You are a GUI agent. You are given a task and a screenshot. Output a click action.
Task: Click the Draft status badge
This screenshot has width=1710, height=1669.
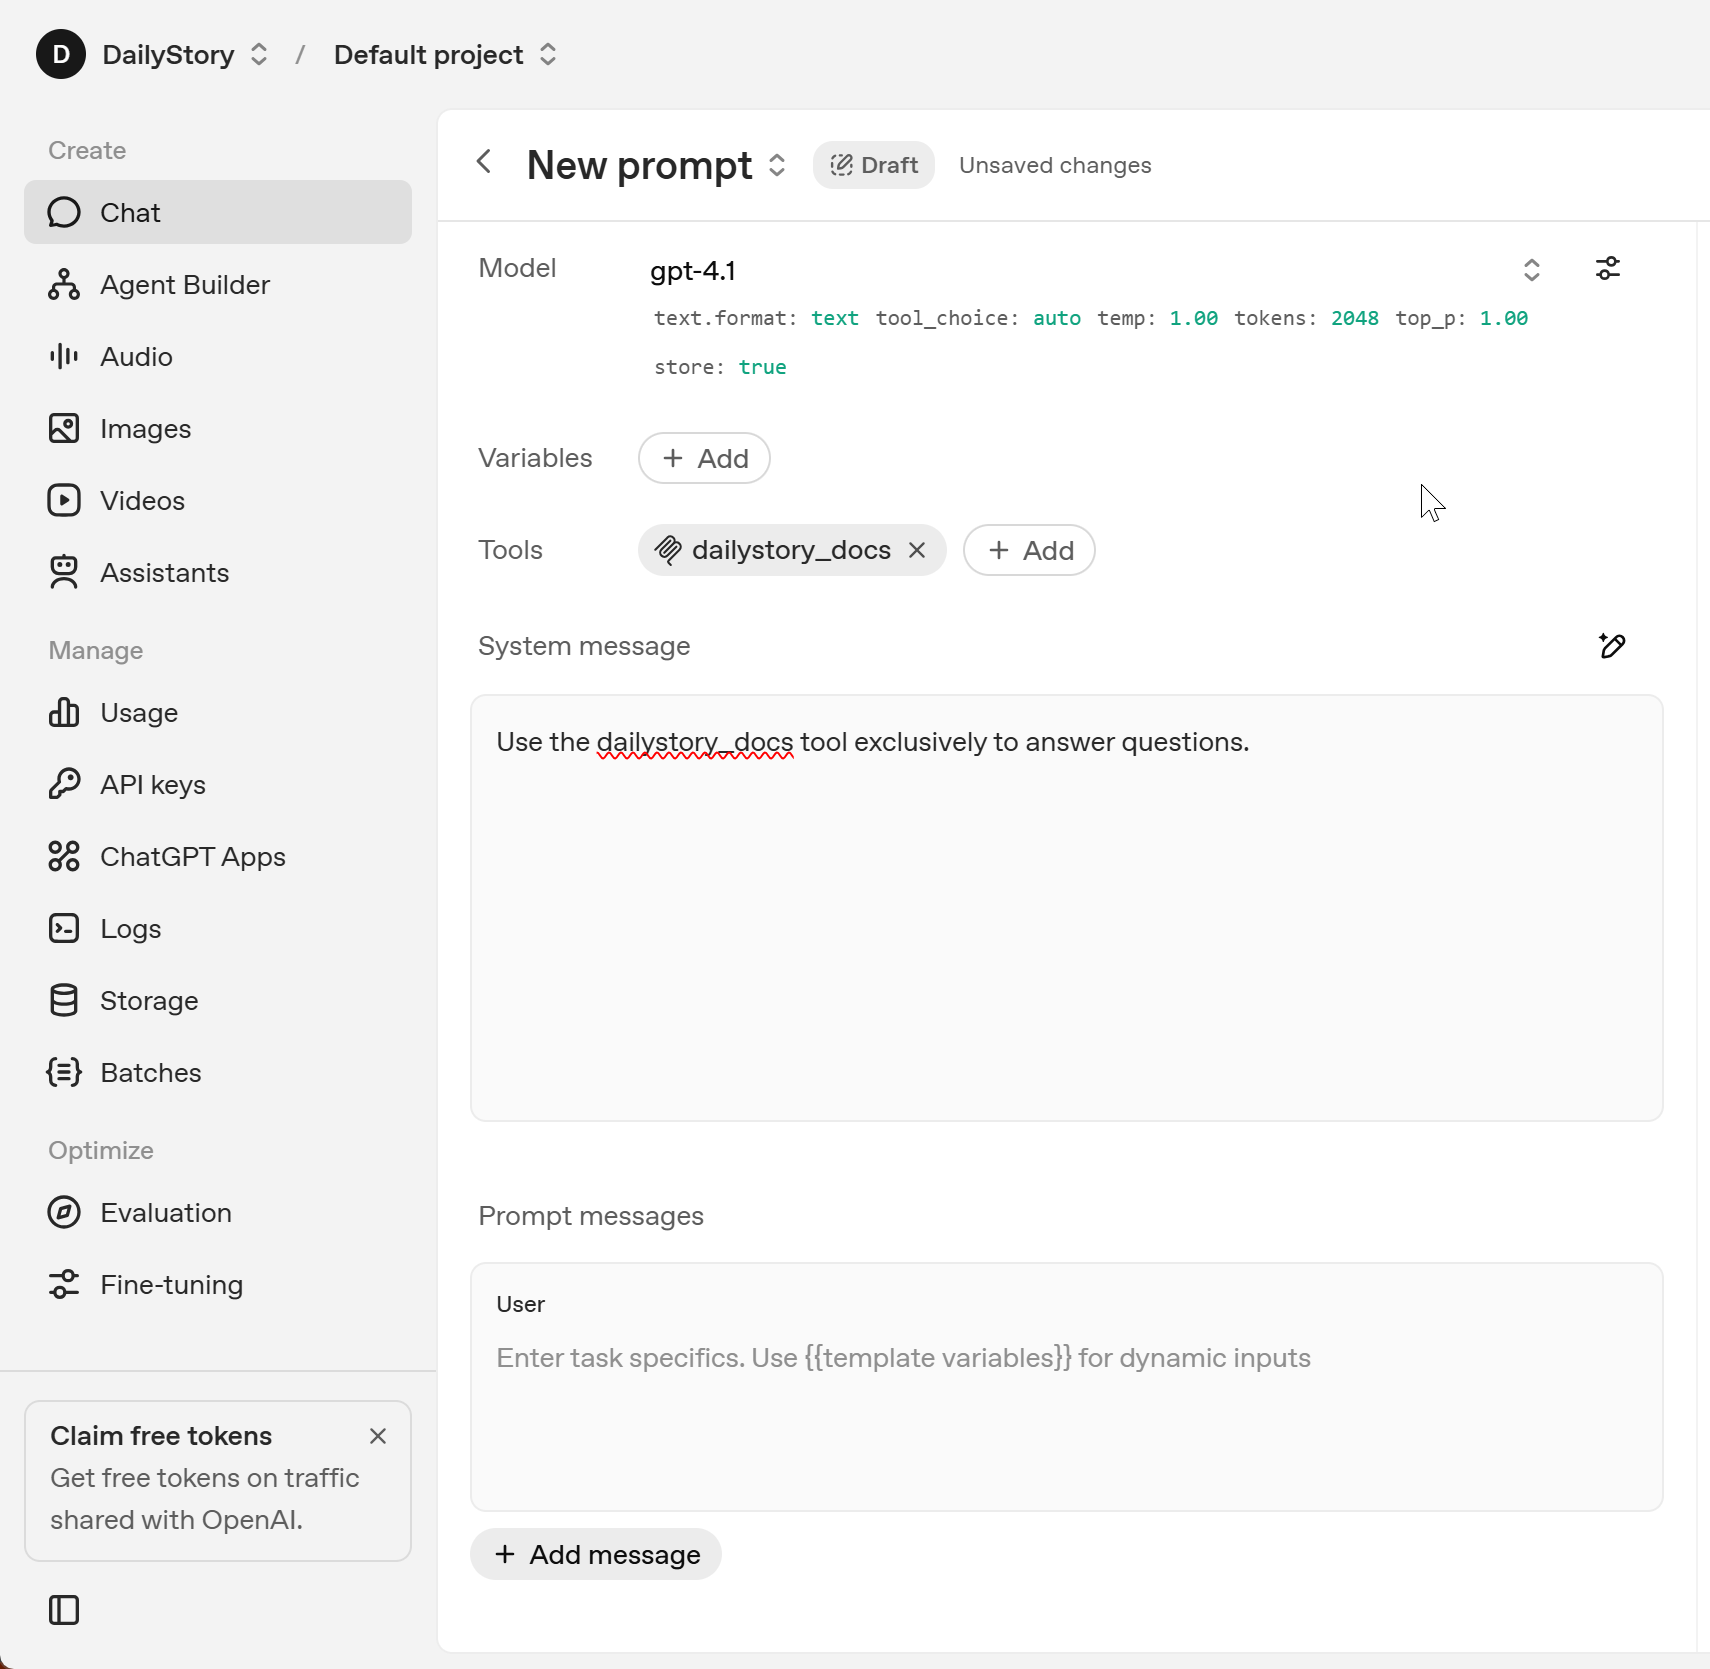tap(874, 165)
